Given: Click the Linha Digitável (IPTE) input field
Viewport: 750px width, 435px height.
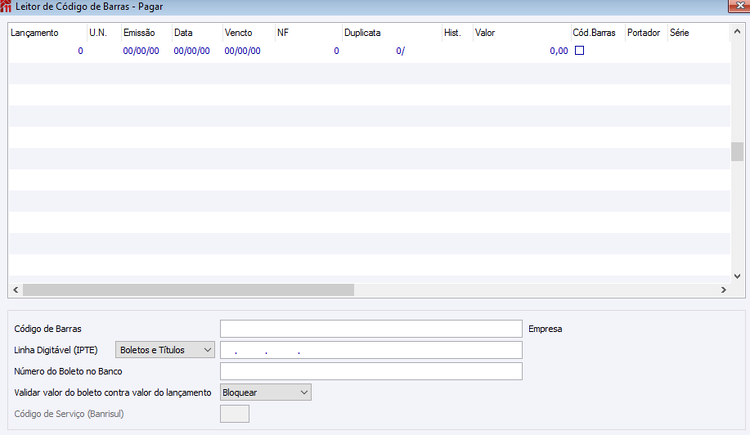Looking at the screenshot, I should pyautogui.click(x=371, y=350).
